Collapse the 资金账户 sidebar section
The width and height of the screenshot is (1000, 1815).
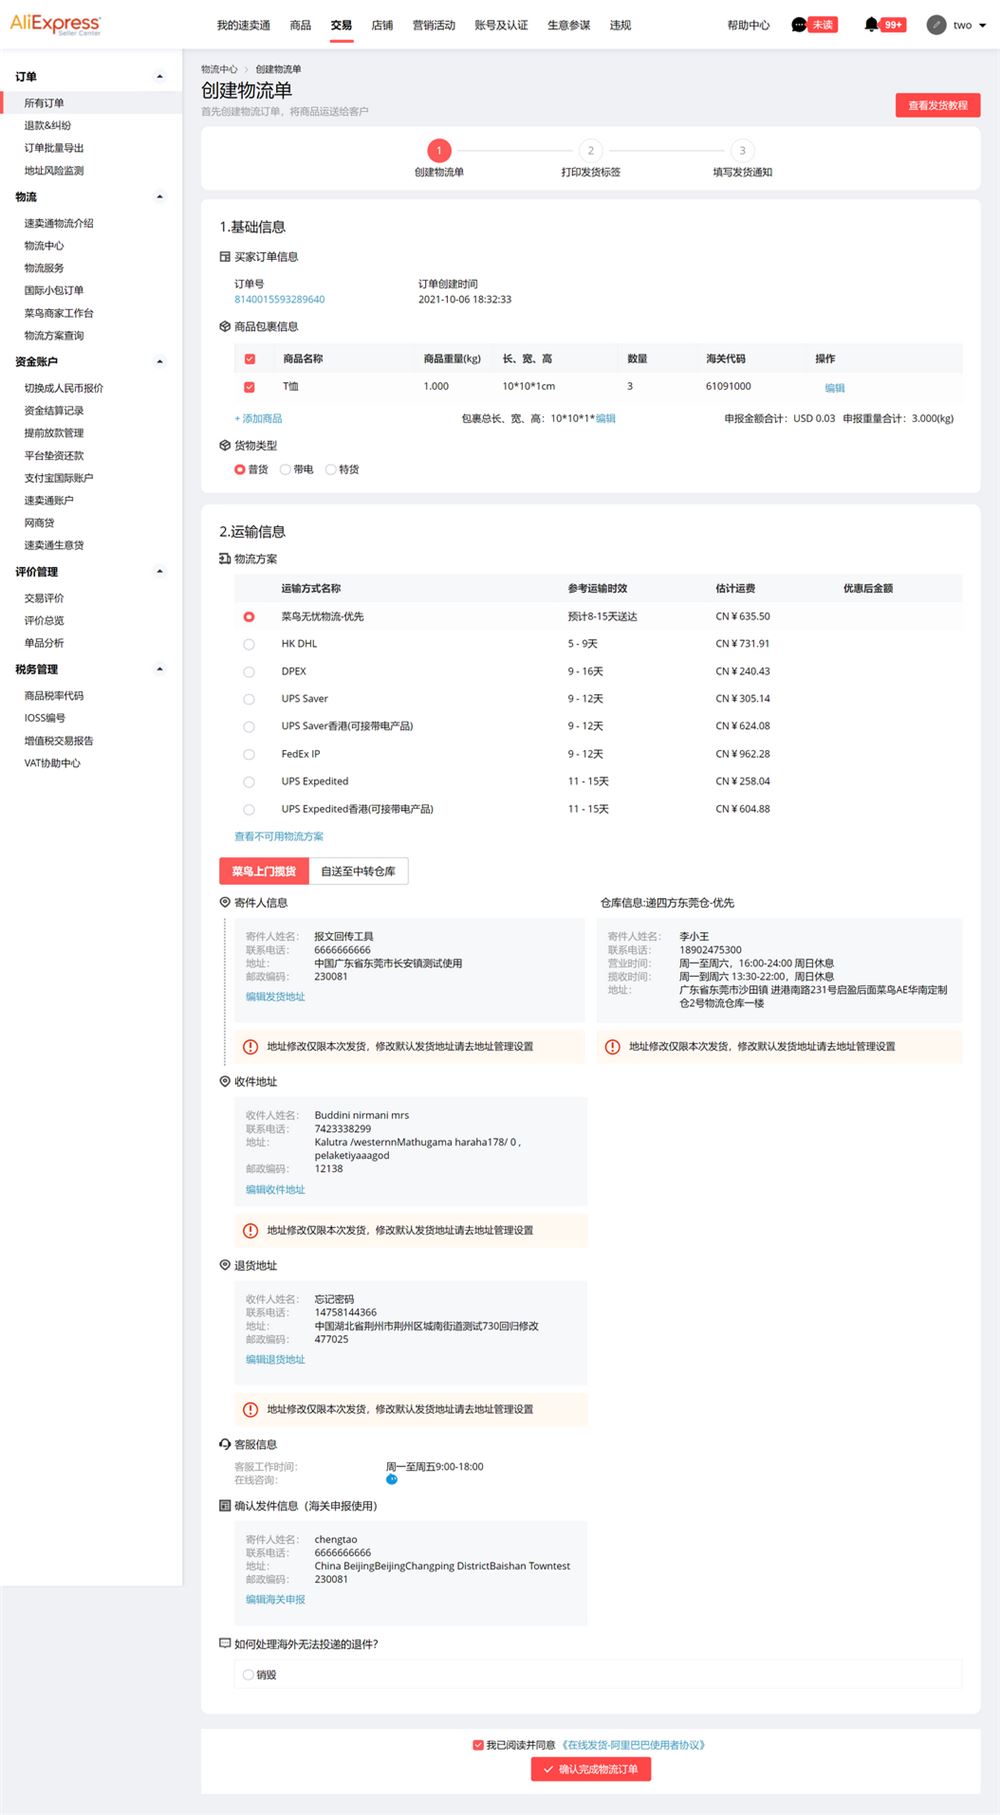pyautogui.click(x=160, y=362)
